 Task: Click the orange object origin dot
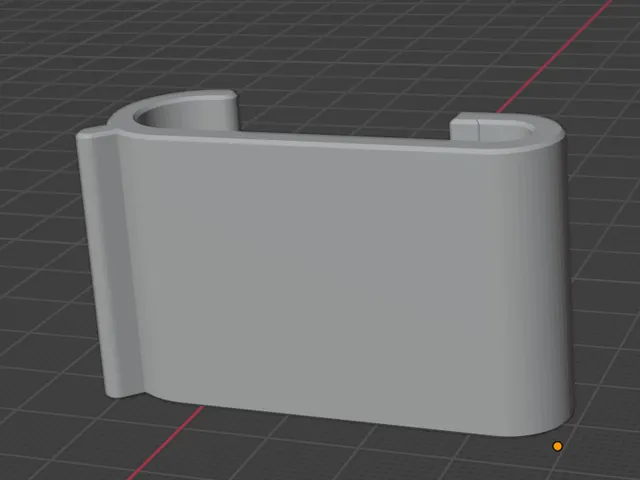pos(558,446)
